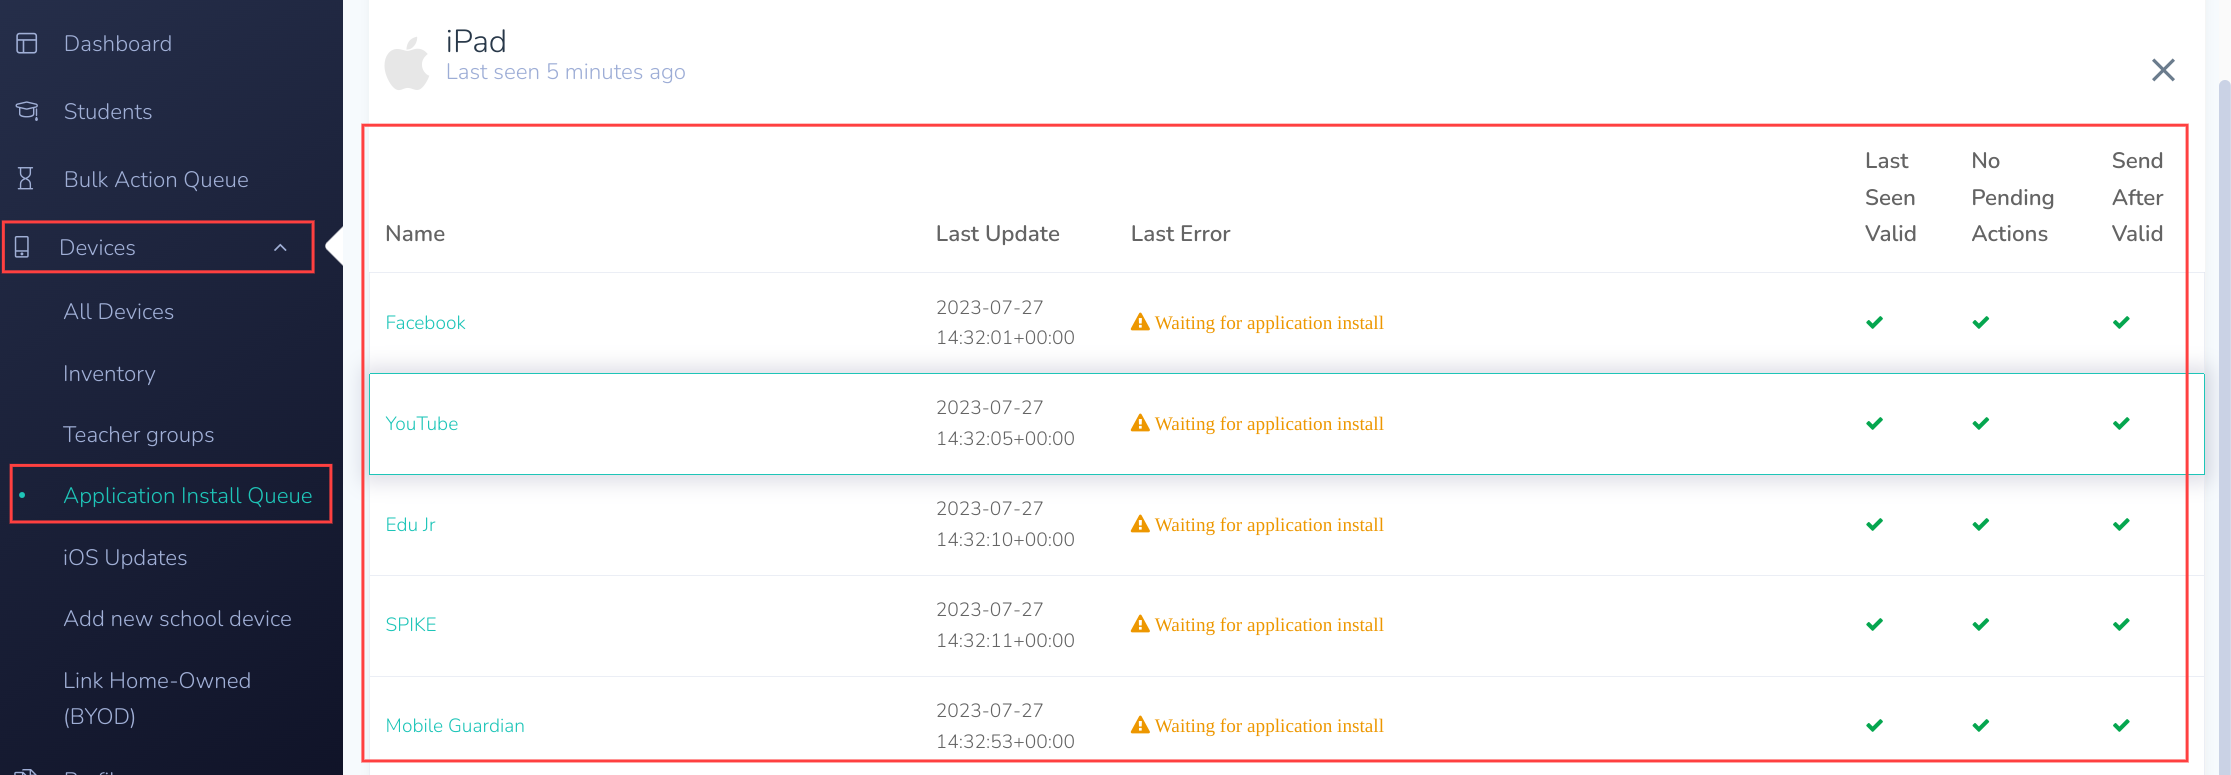Click the Devices tablet icon

click(x=23, y=247)
